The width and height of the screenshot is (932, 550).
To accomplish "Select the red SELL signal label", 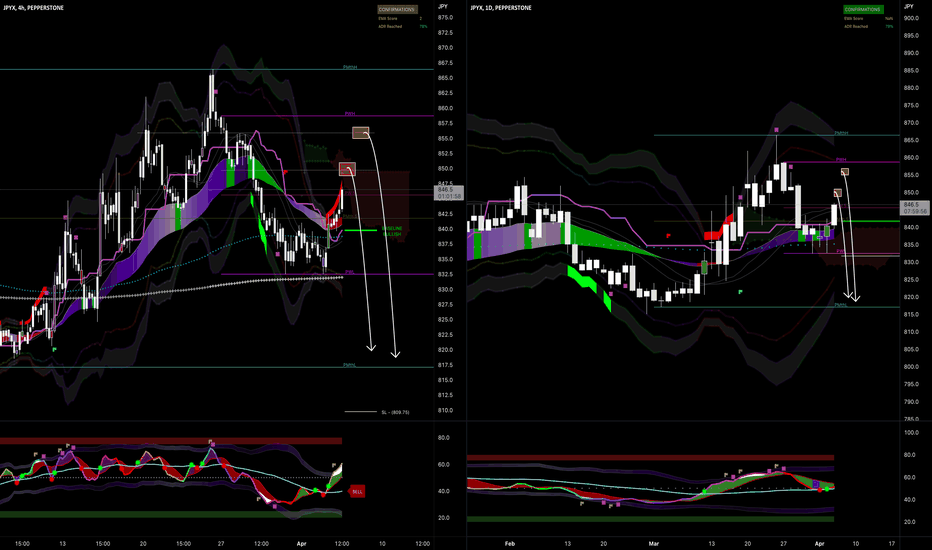I will coord(357,492).
